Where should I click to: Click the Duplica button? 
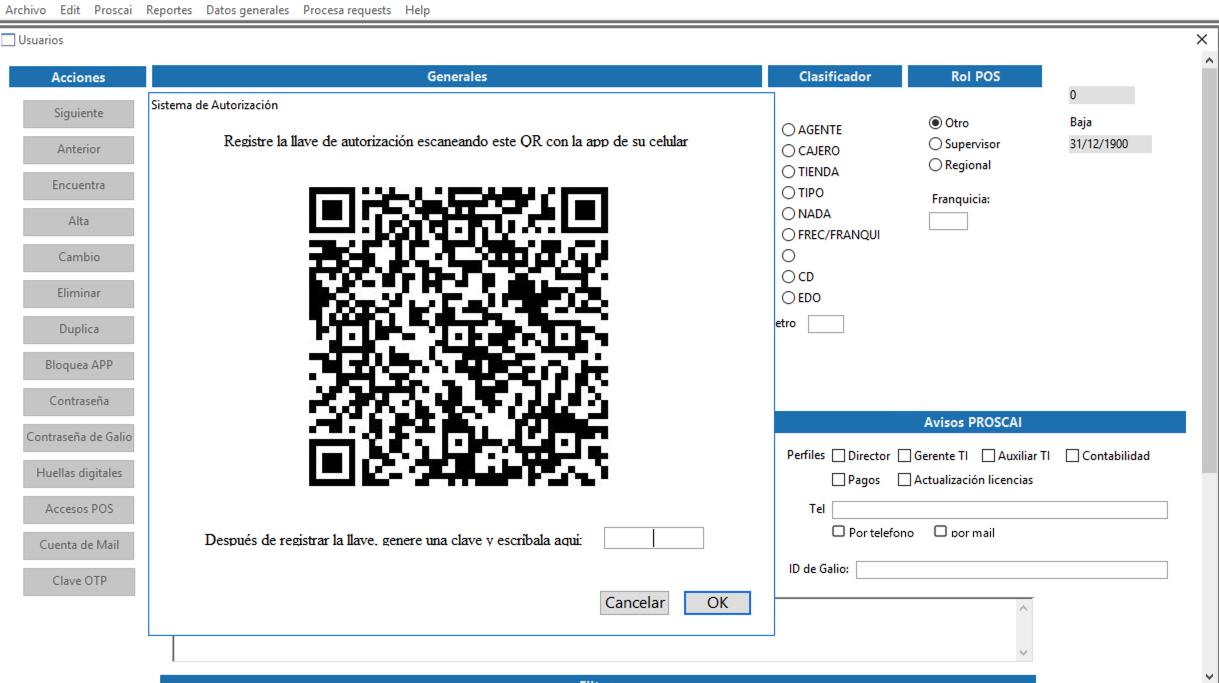pyautogui.click(x=79, y=329)
